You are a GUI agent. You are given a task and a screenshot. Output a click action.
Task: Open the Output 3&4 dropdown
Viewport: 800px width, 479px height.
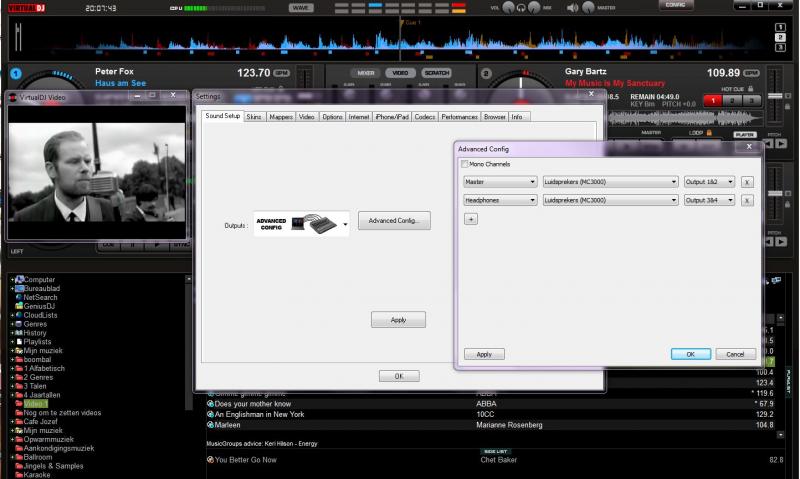click(709, 200)
